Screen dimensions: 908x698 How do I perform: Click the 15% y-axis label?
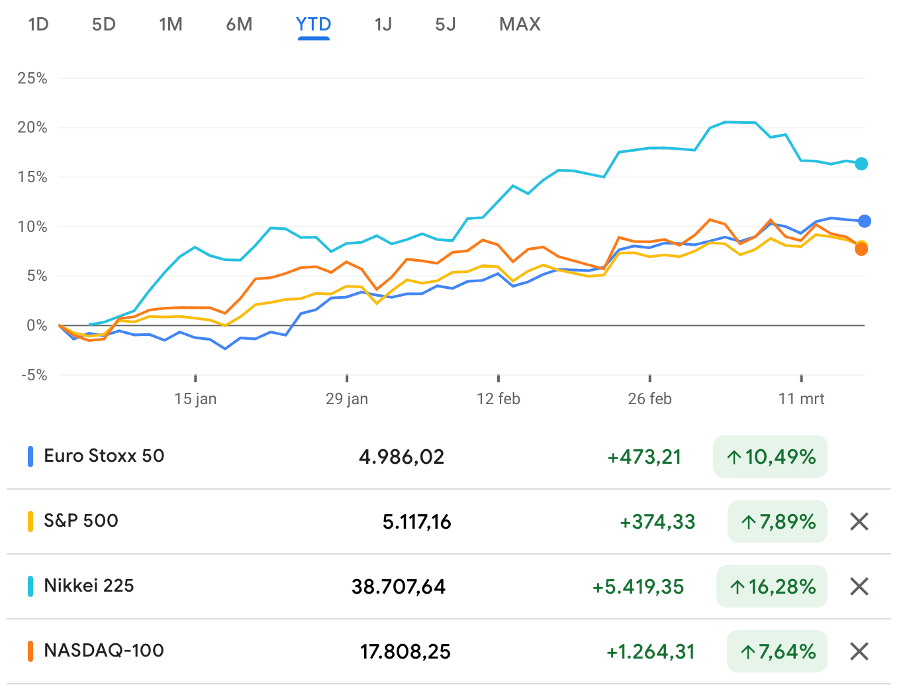32,177
